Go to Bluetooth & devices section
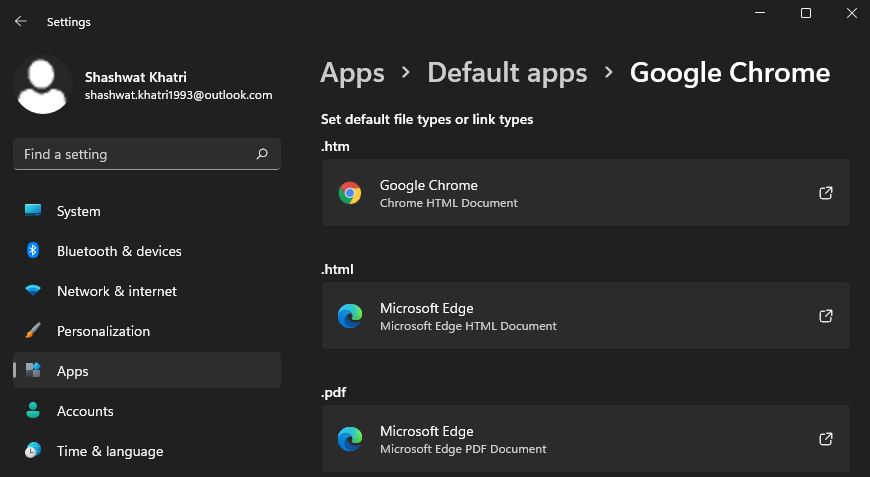 pos(118,251)
